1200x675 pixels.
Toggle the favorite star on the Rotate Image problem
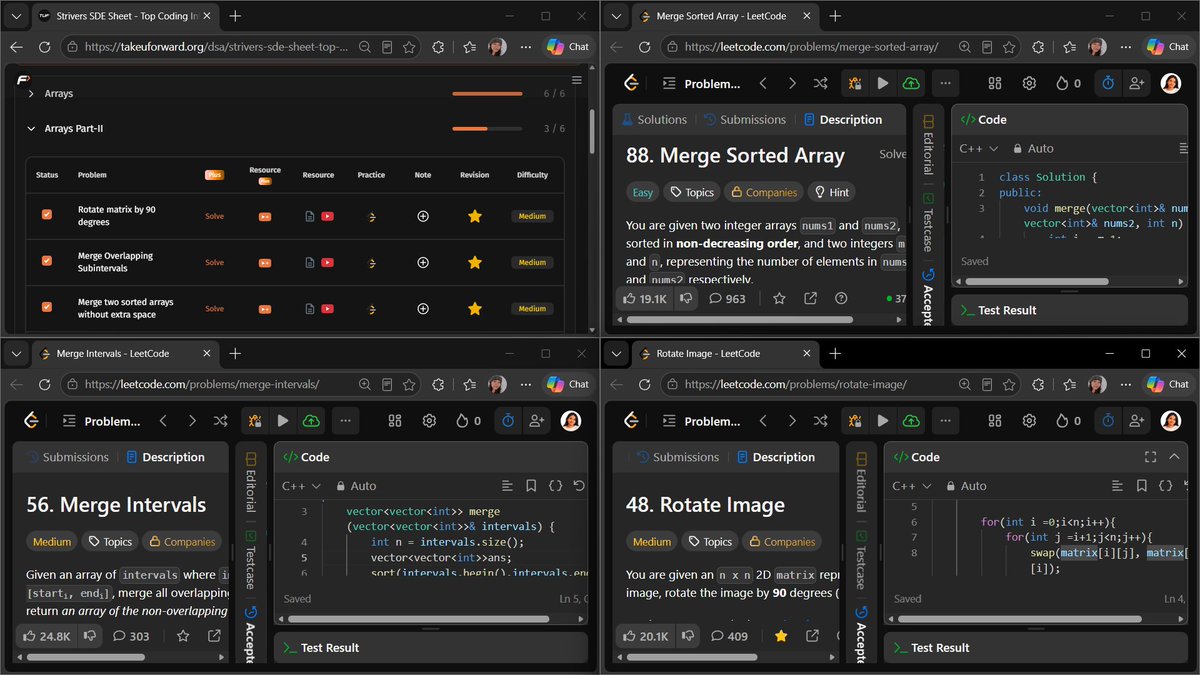click(x=781, y=635)
